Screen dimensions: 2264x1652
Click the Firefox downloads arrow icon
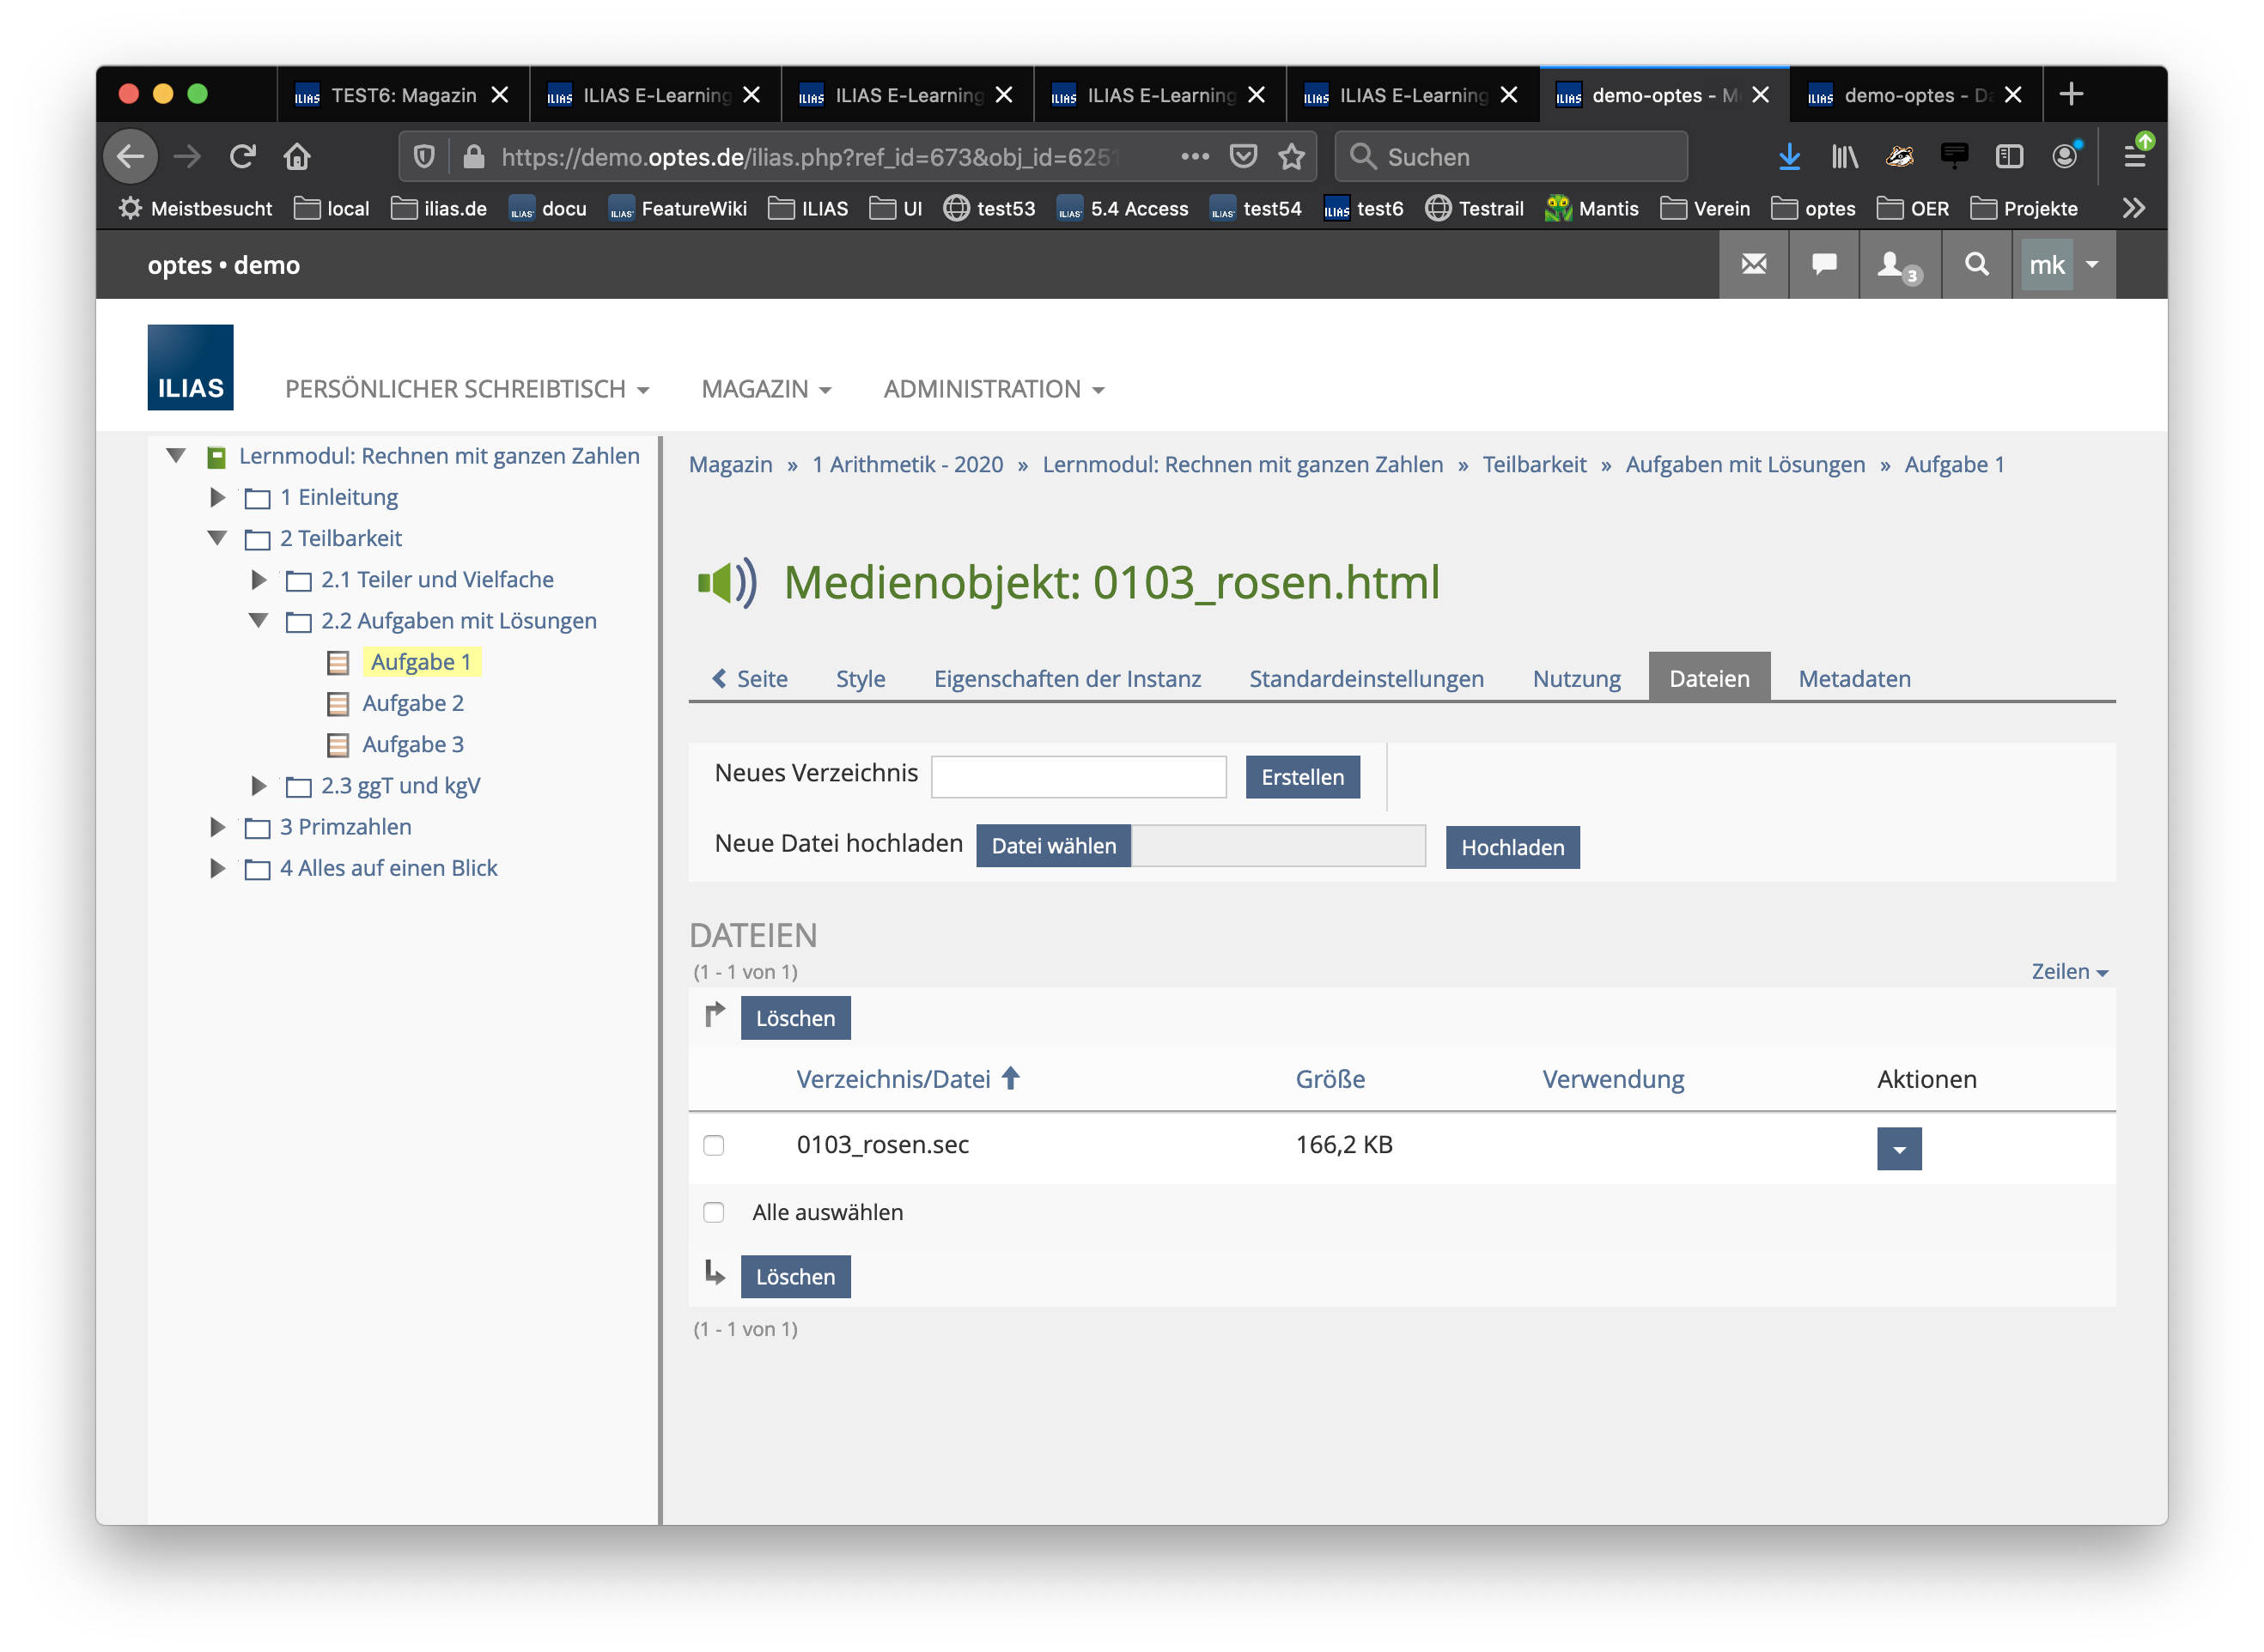click(1789, 156)
